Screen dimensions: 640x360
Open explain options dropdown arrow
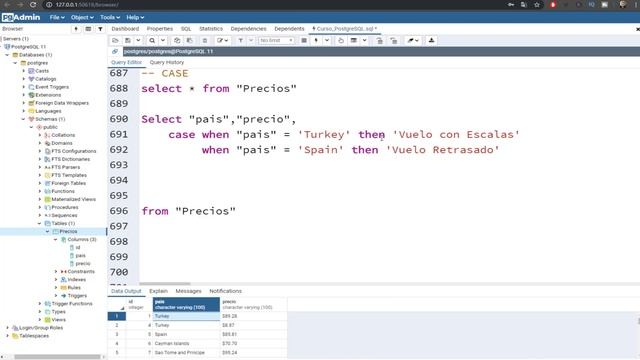(x=364, y=40)
